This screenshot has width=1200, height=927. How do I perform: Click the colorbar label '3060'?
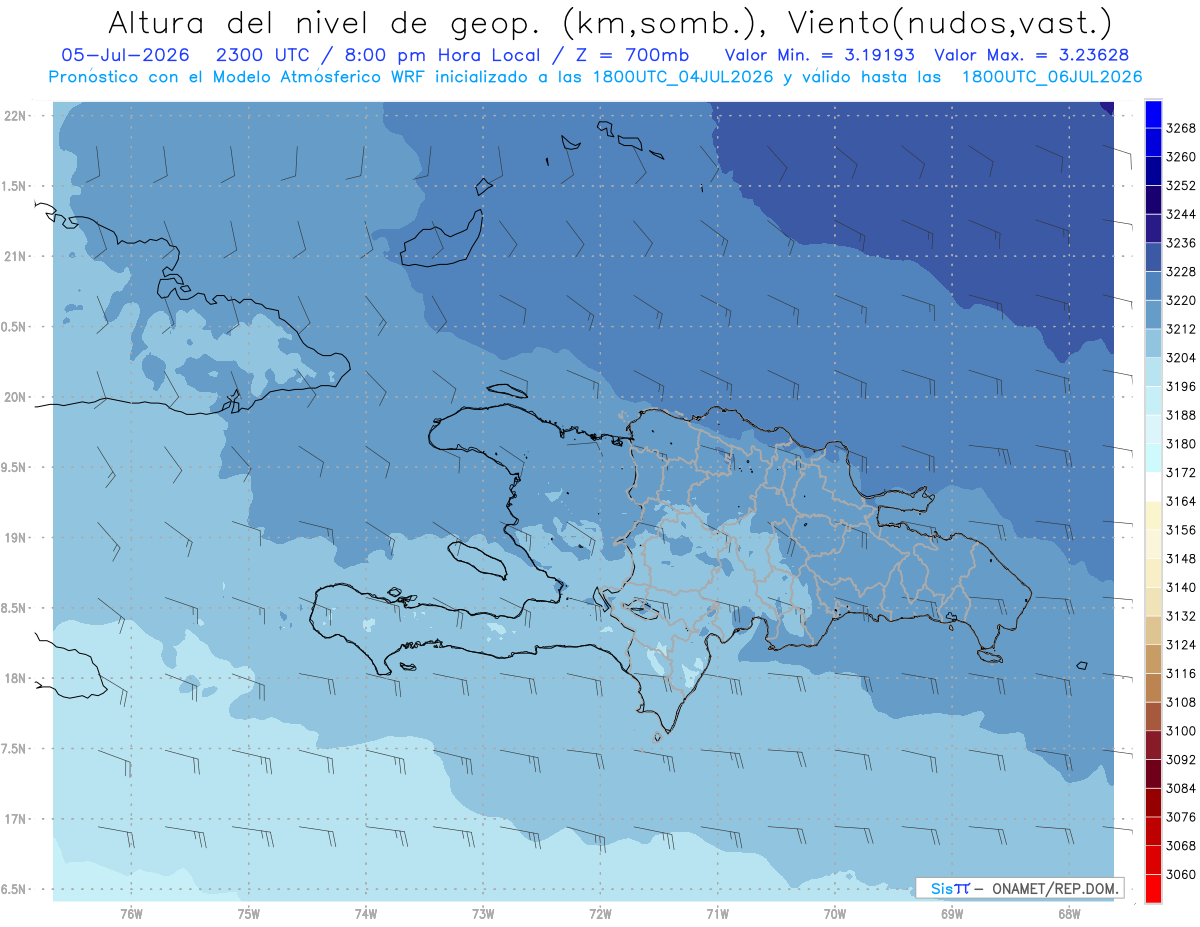coord(1181,874)
